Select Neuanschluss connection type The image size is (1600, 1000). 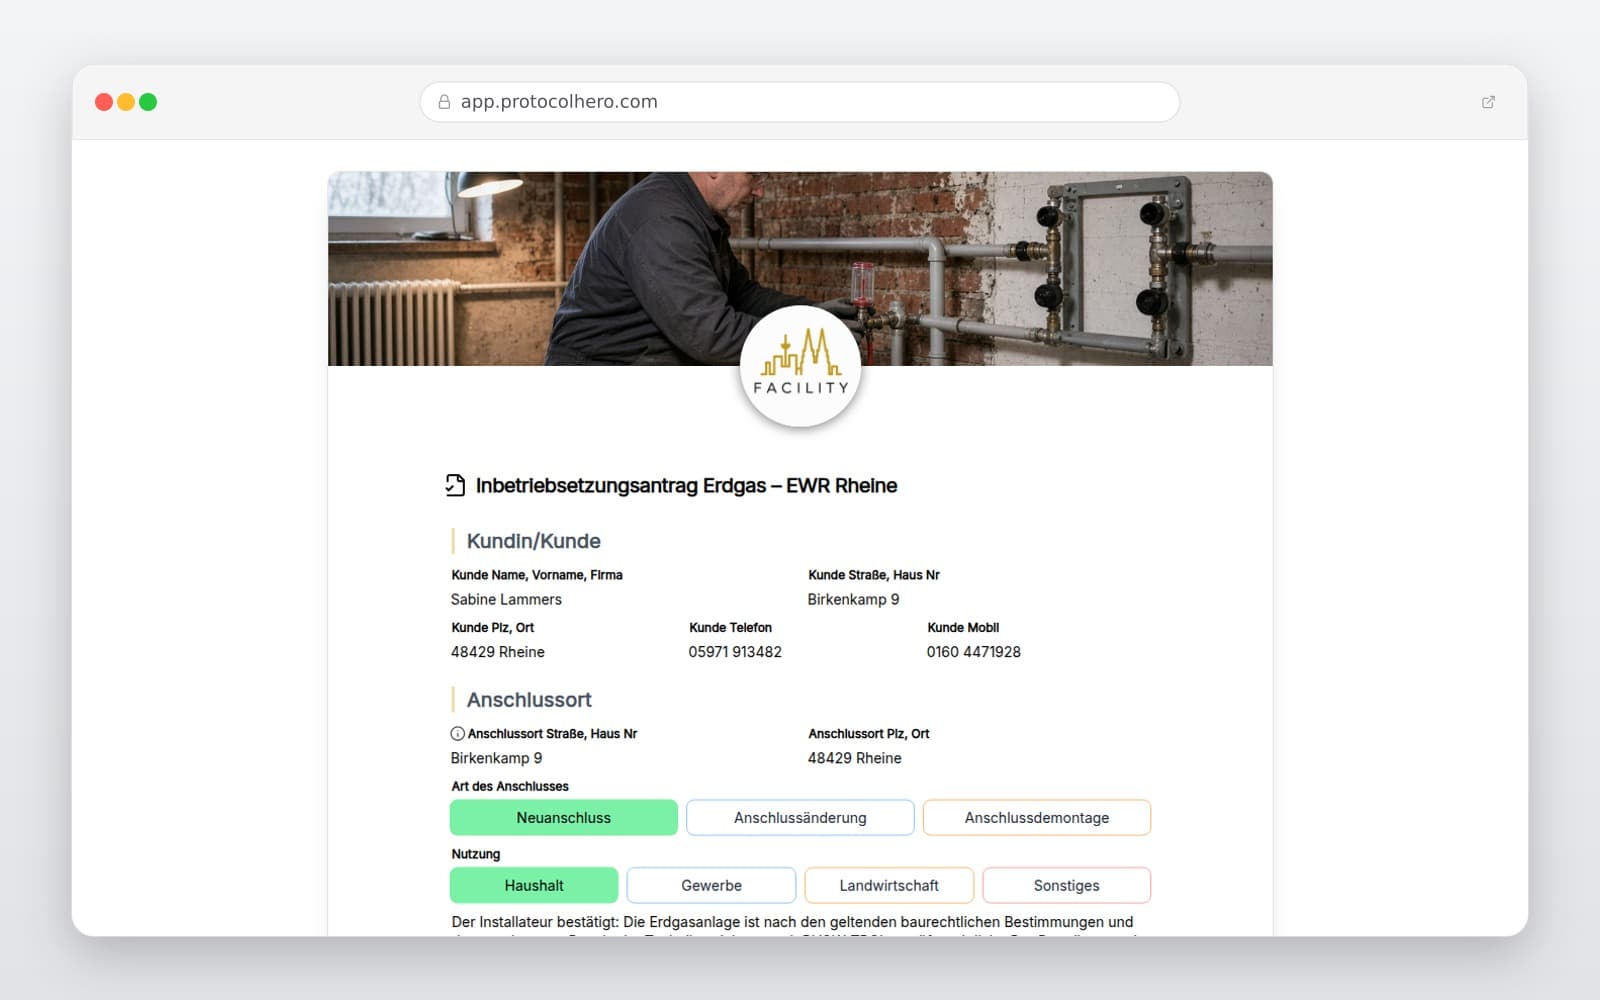(564, 818)
